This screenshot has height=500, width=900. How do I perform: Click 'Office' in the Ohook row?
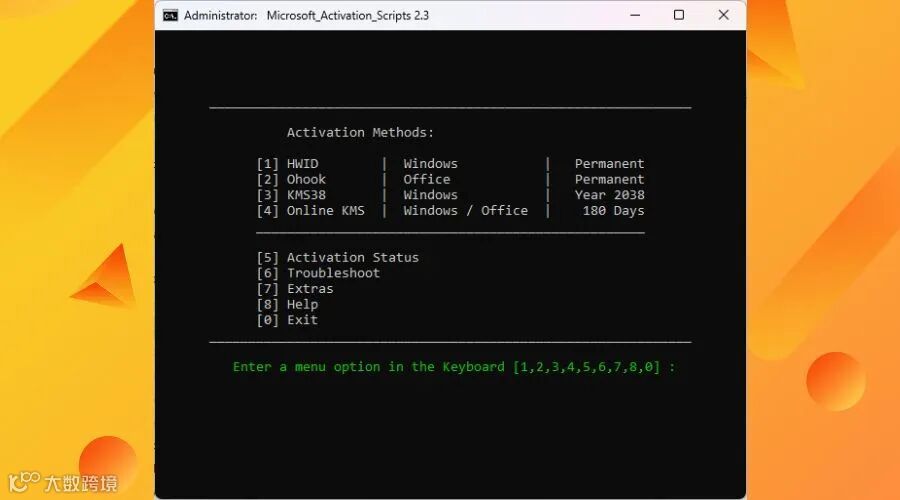coord(426,179)
